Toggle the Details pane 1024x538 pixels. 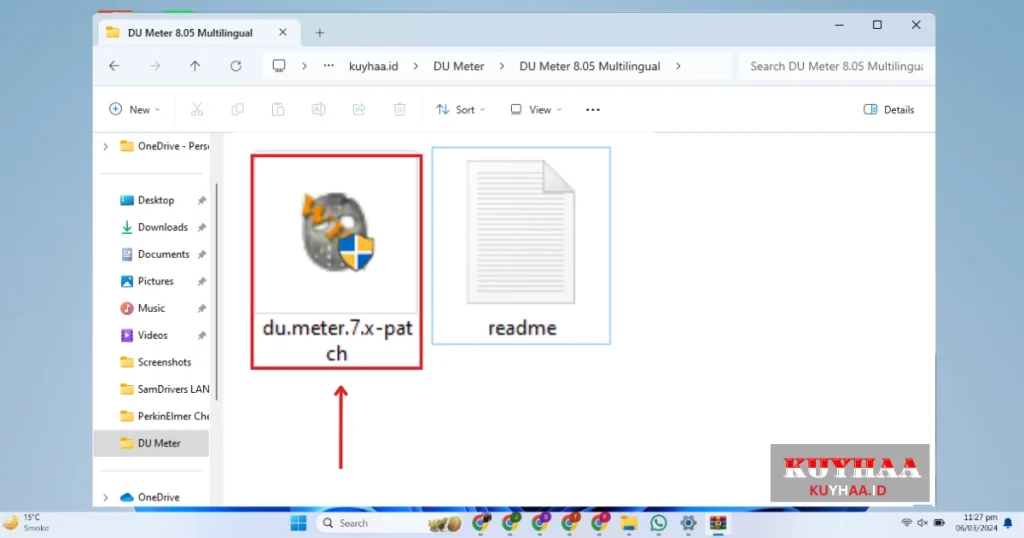pos(888,110)
